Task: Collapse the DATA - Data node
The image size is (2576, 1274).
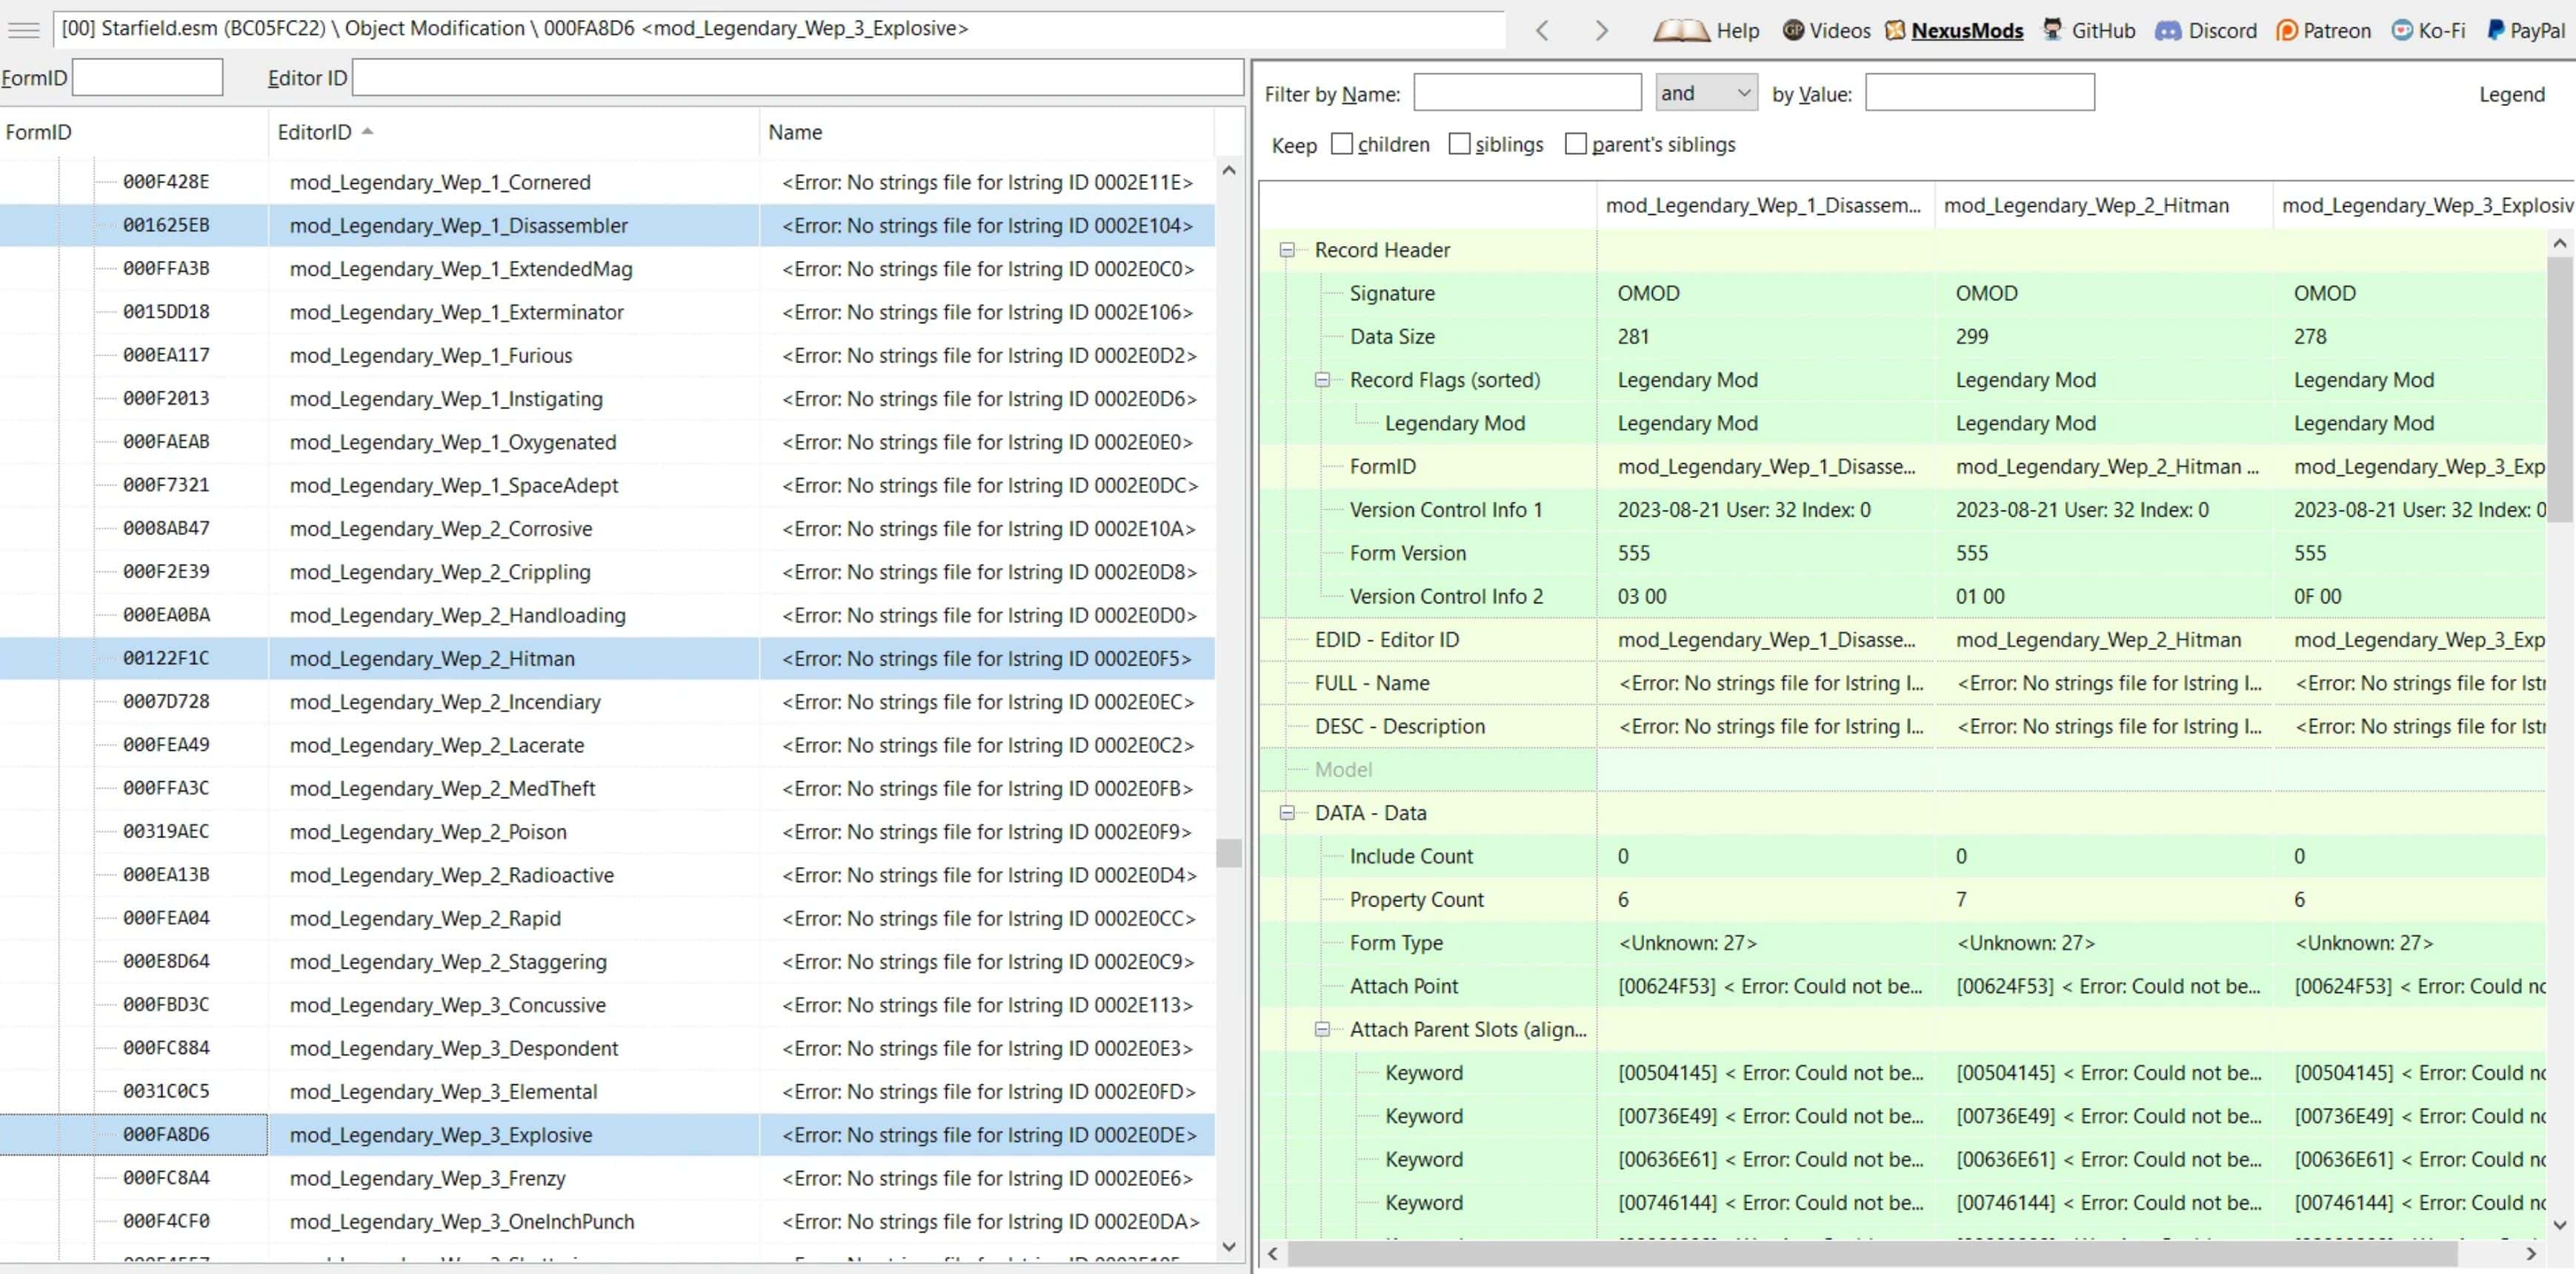Action: (1287, 813)
